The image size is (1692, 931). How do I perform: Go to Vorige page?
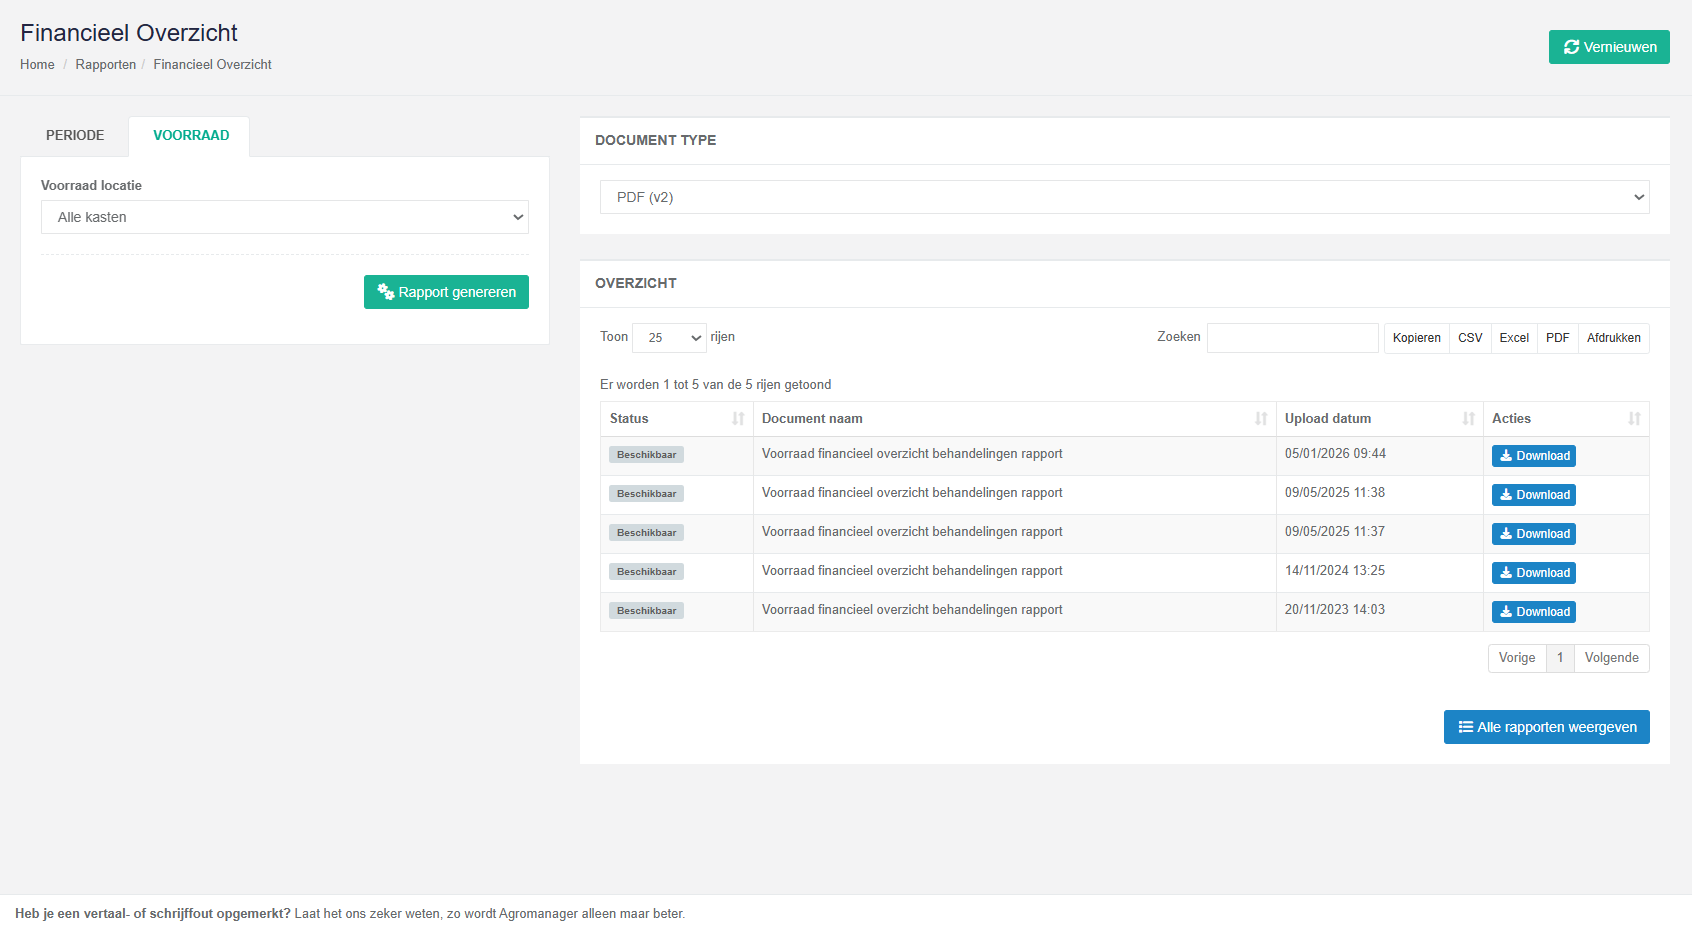[1517, 658]
